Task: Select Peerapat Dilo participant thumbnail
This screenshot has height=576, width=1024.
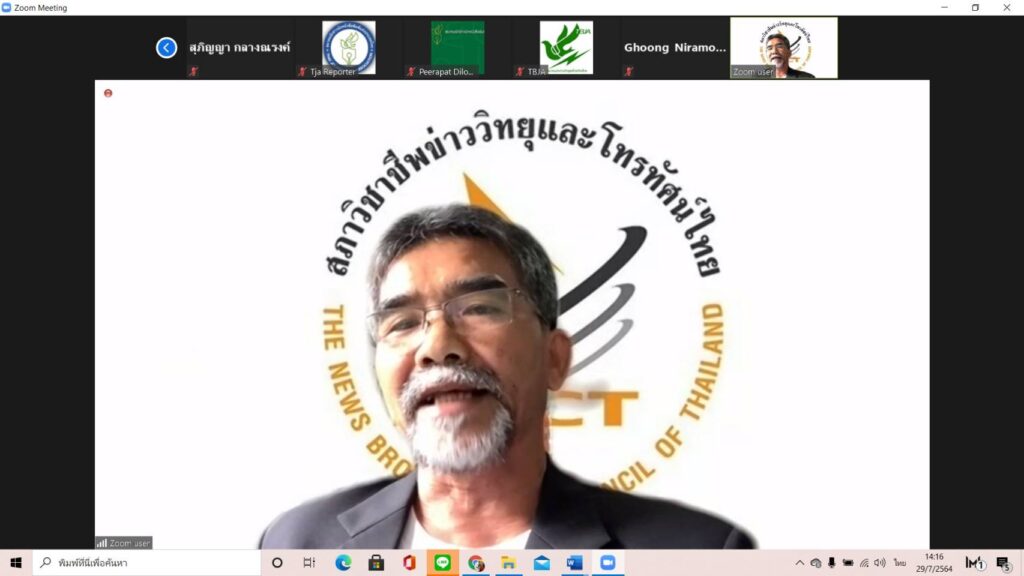Action: pos(456,48)
